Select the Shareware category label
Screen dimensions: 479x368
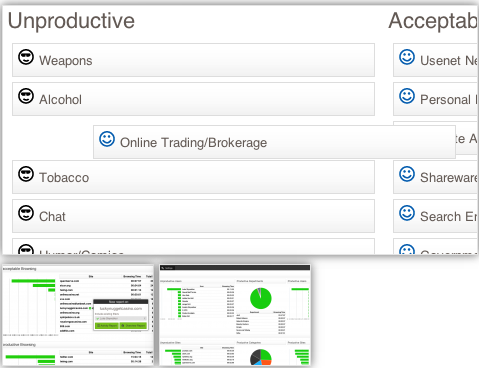click(449, 178)
